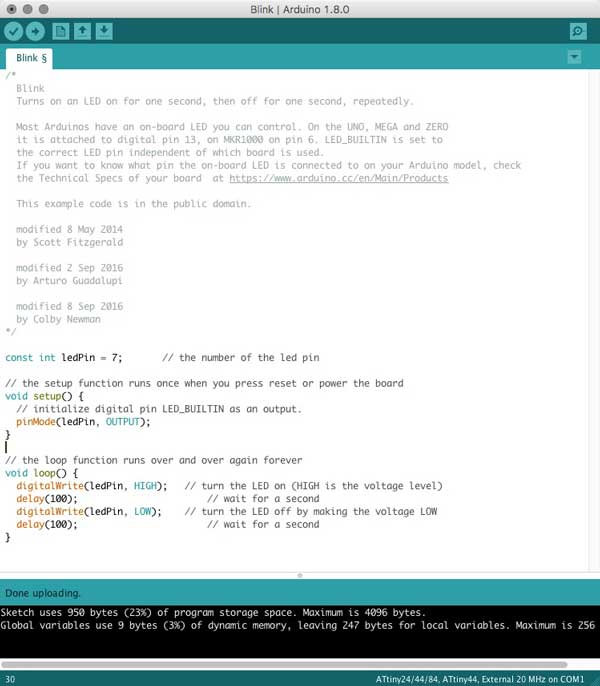
Task: Click the ATtiny24/44/84 board info text
Action: coord(480,679)
